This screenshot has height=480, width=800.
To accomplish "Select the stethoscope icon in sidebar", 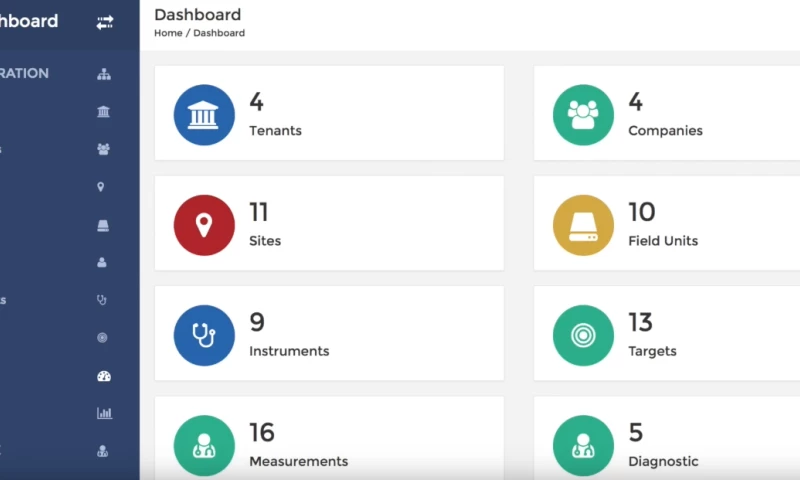I will click(102, 299).
